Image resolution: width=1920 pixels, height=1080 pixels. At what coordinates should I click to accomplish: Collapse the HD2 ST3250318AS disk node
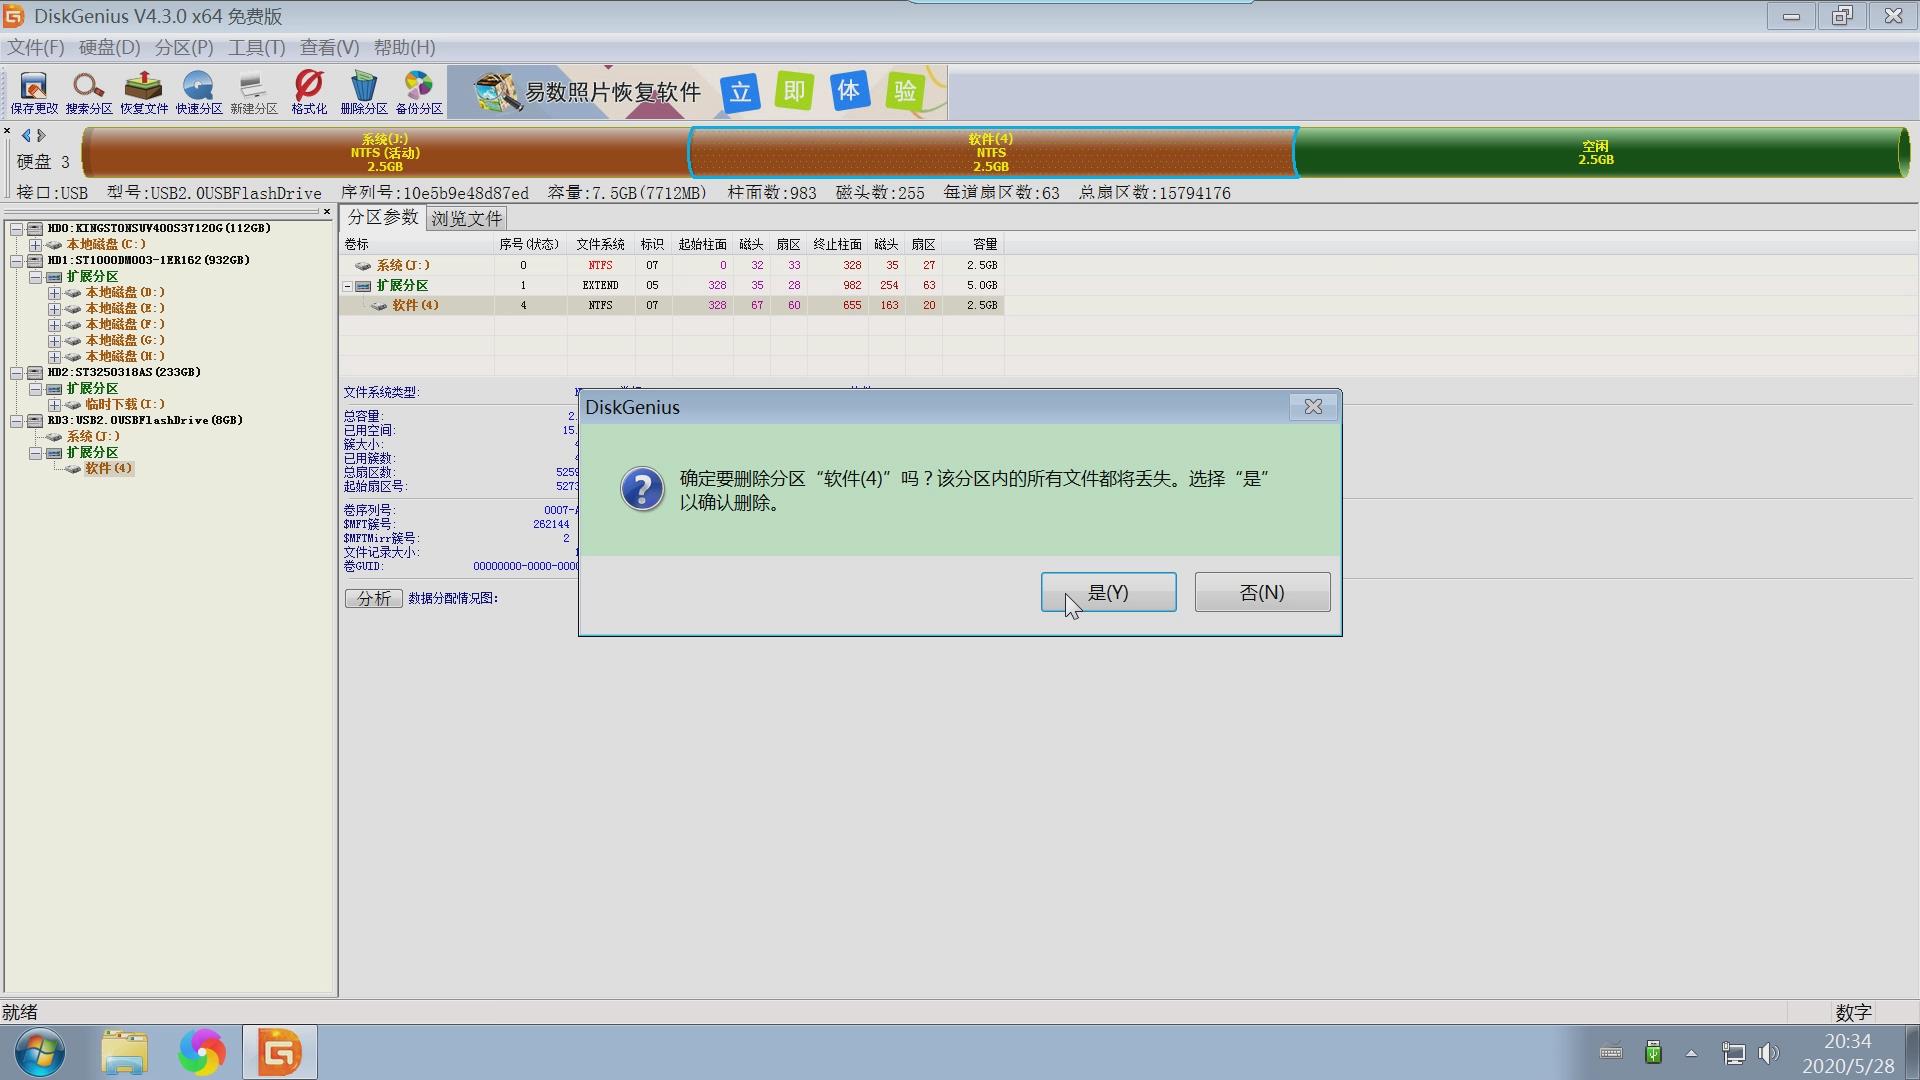tap(16, 372)
